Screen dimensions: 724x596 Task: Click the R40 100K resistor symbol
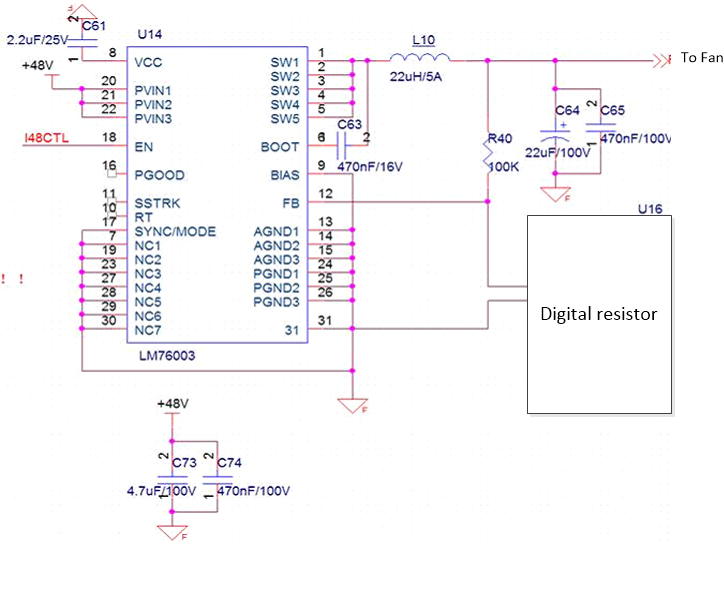(488, 156)
